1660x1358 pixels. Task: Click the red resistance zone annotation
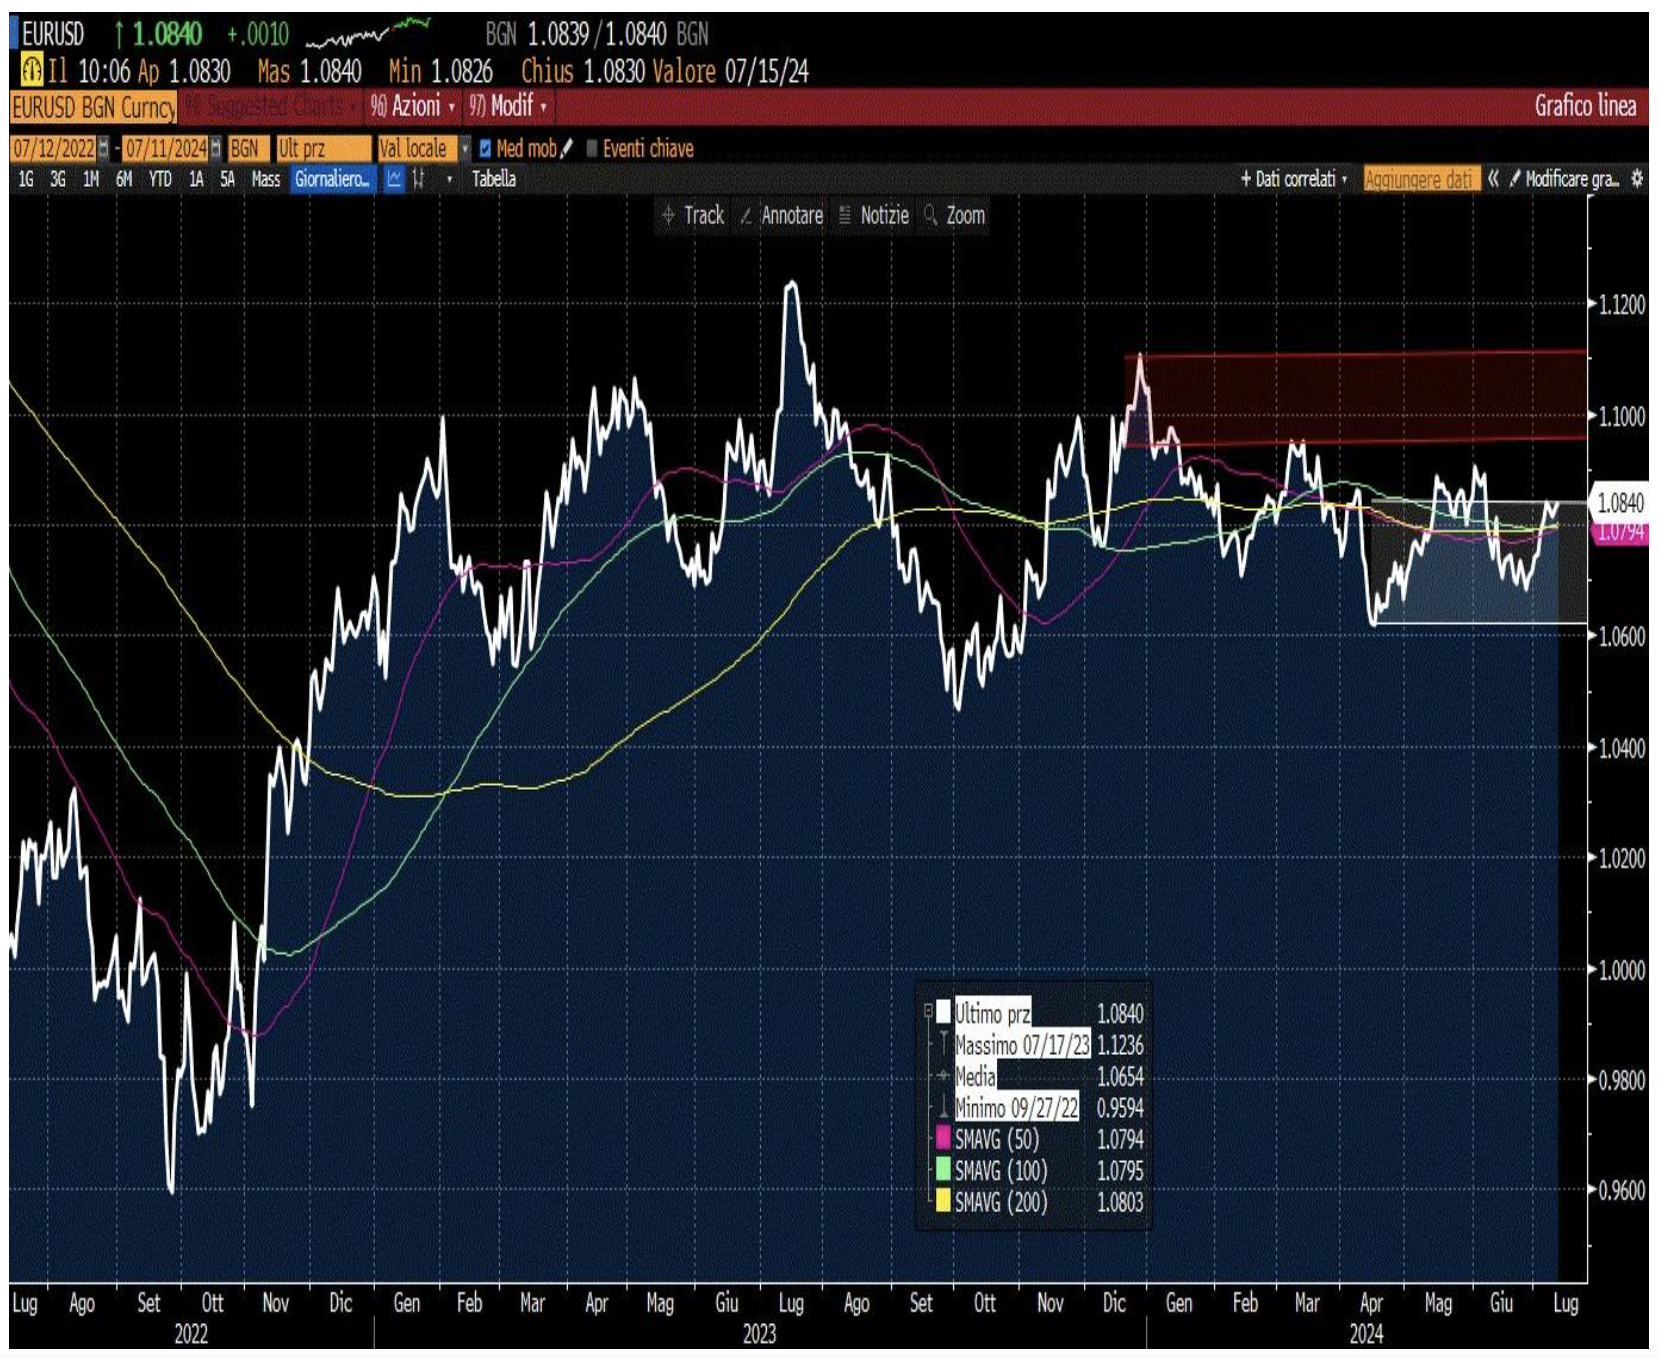[1355, 397]
